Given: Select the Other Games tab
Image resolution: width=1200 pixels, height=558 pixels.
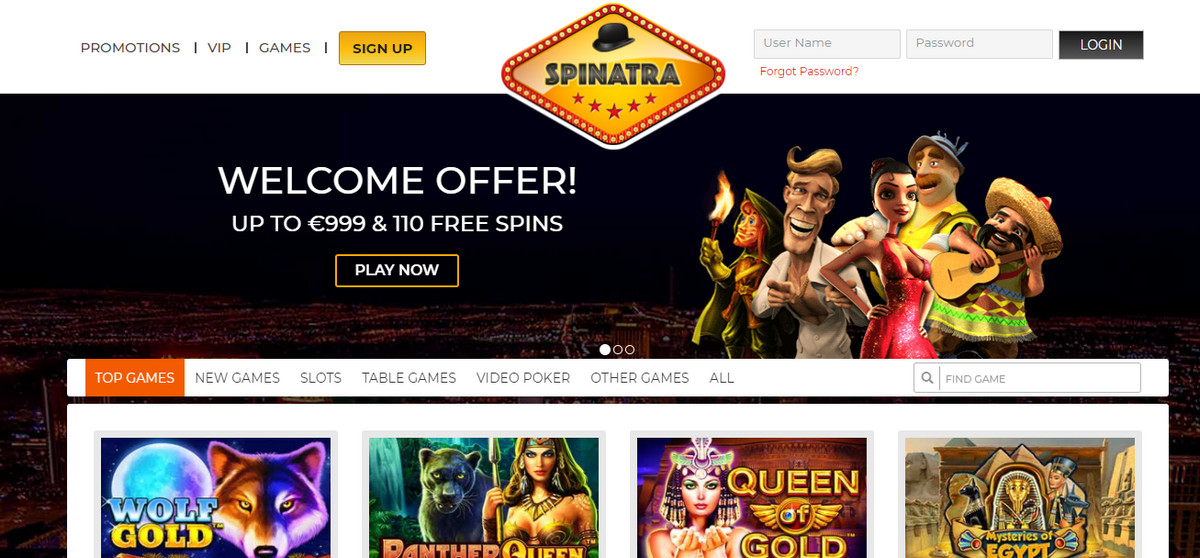Looking at the screenshot, I should [640, 378].
